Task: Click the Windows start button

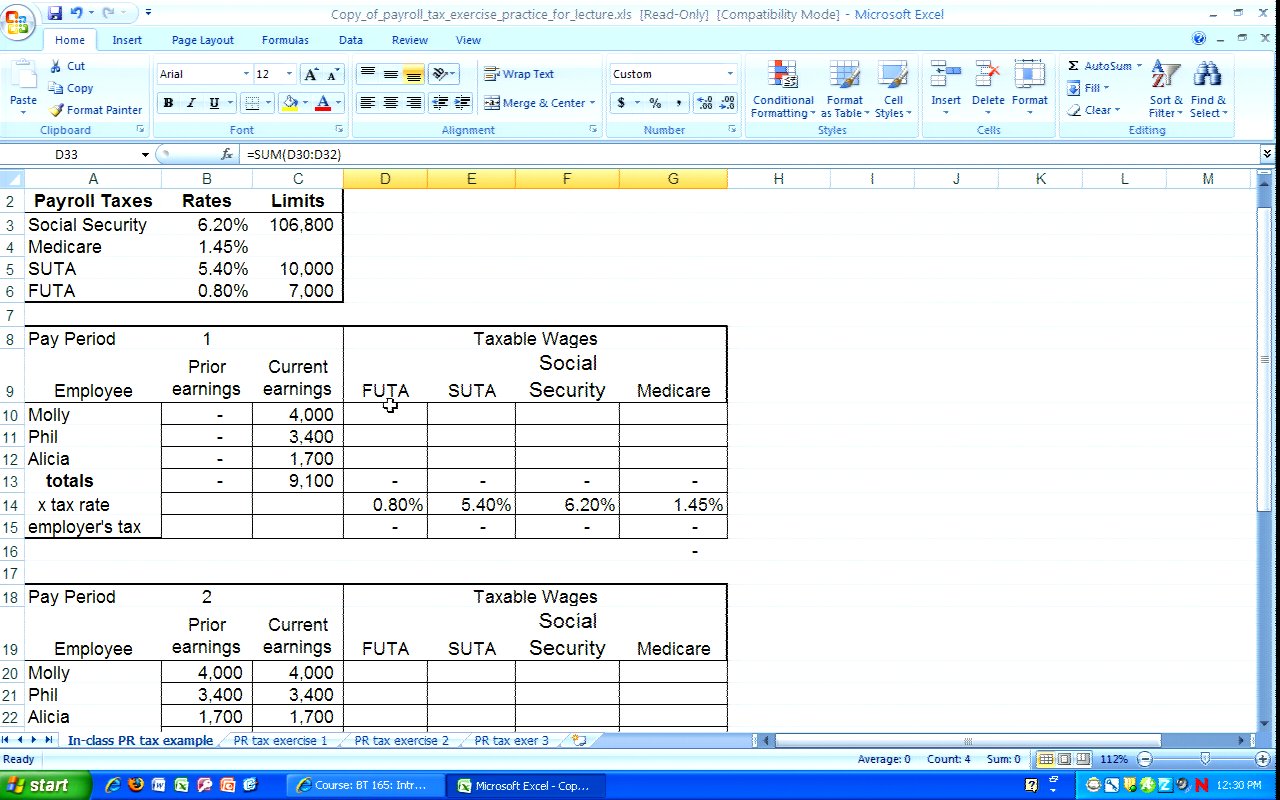Action: 38,785
